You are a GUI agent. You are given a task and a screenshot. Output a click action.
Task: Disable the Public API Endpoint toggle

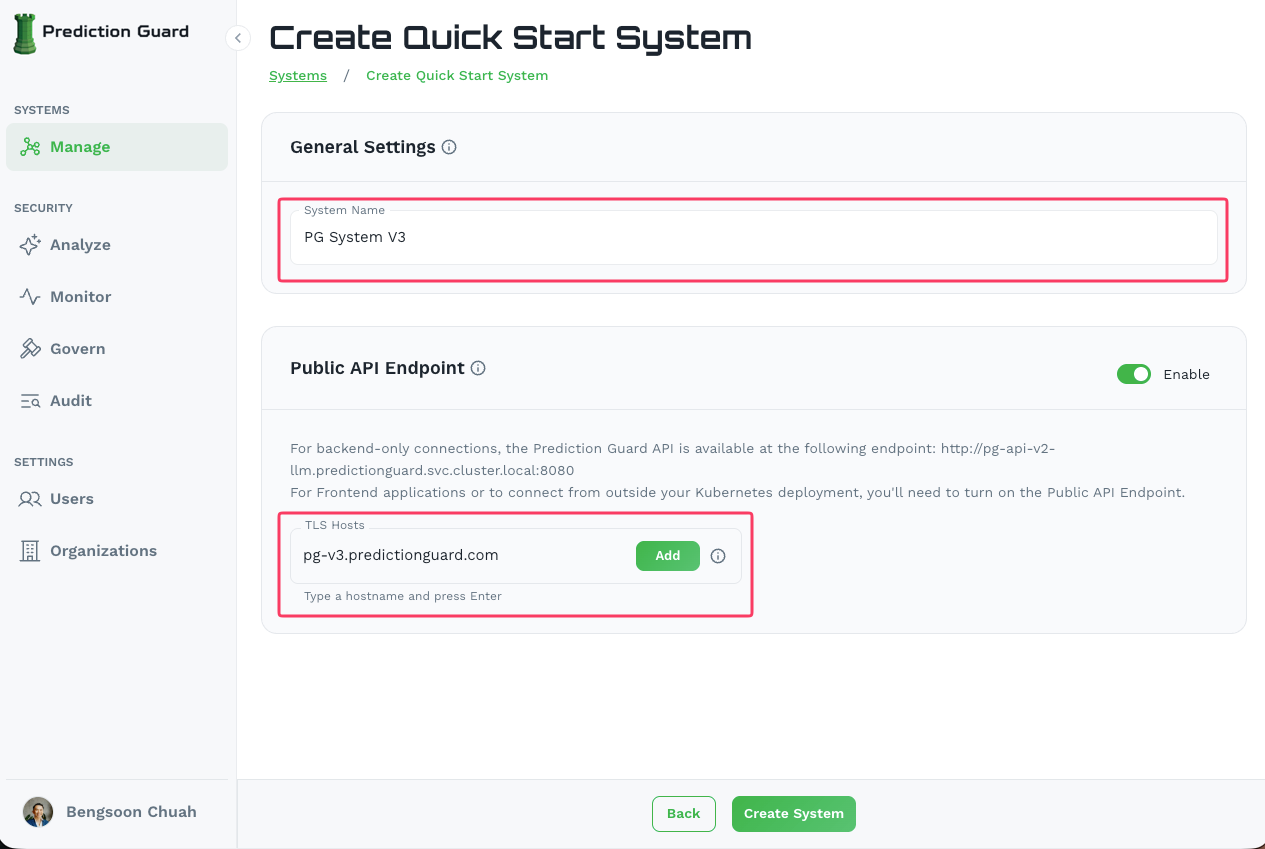pos(1134,374)
